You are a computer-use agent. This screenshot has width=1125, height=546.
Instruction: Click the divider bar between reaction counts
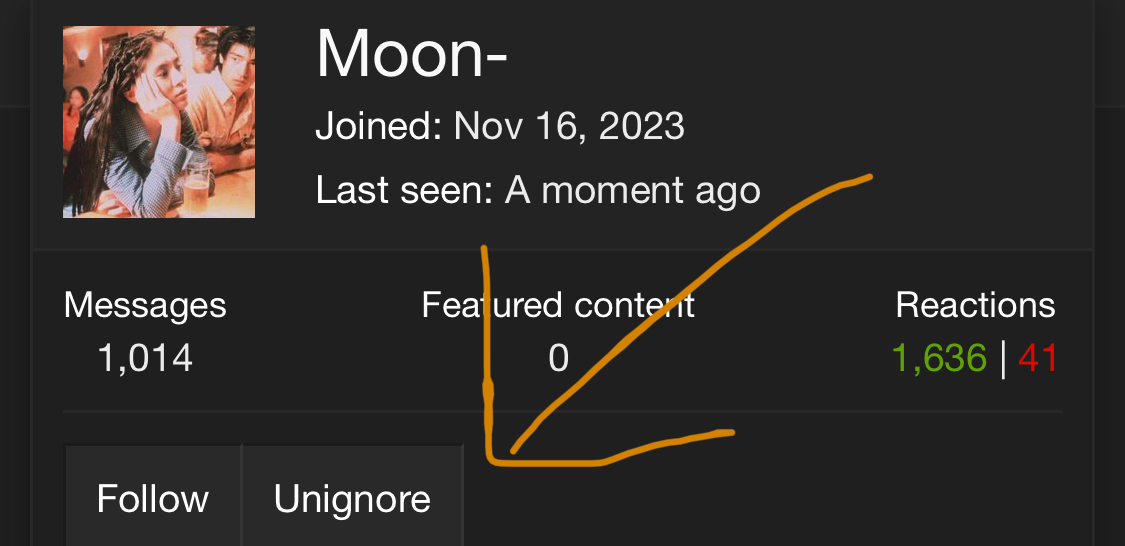tap(1002, 358)
